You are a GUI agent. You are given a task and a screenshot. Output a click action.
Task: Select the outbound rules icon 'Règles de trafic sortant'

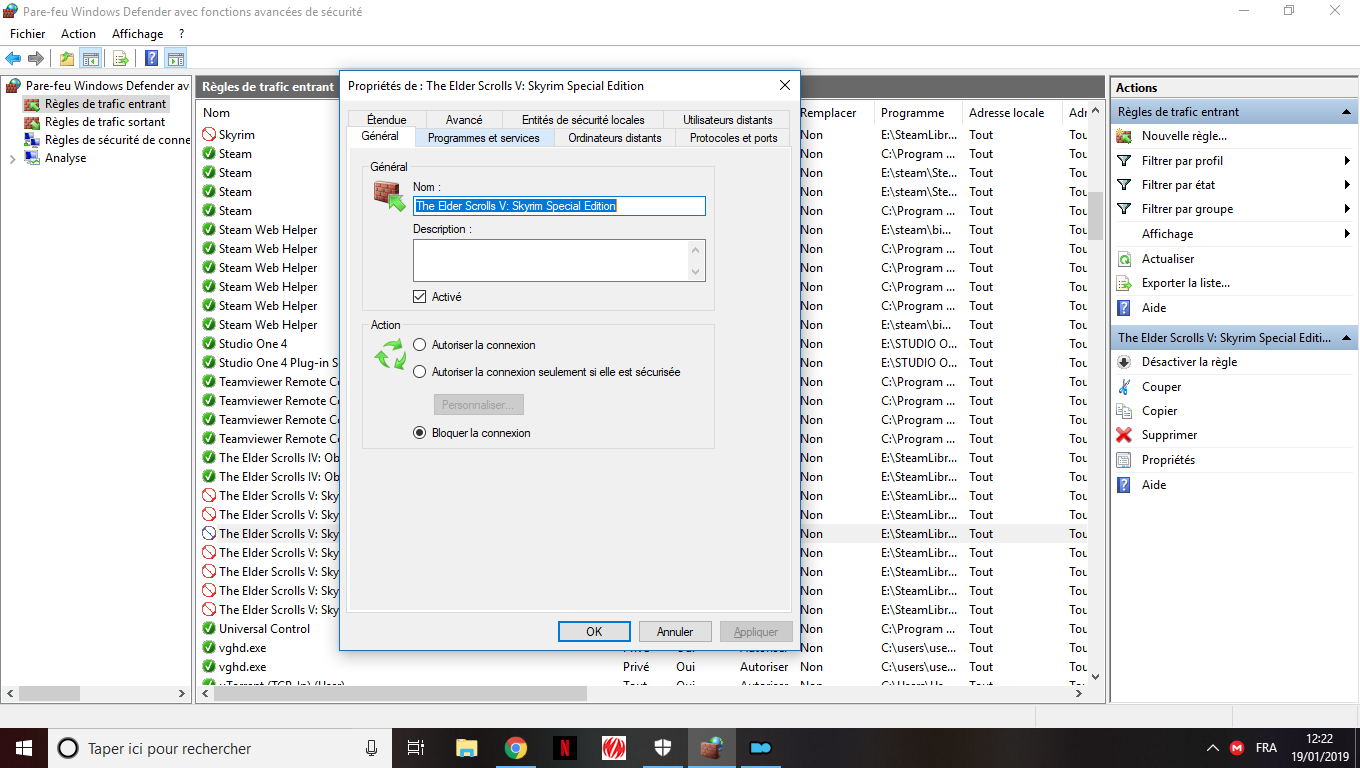tap(31, 122)
